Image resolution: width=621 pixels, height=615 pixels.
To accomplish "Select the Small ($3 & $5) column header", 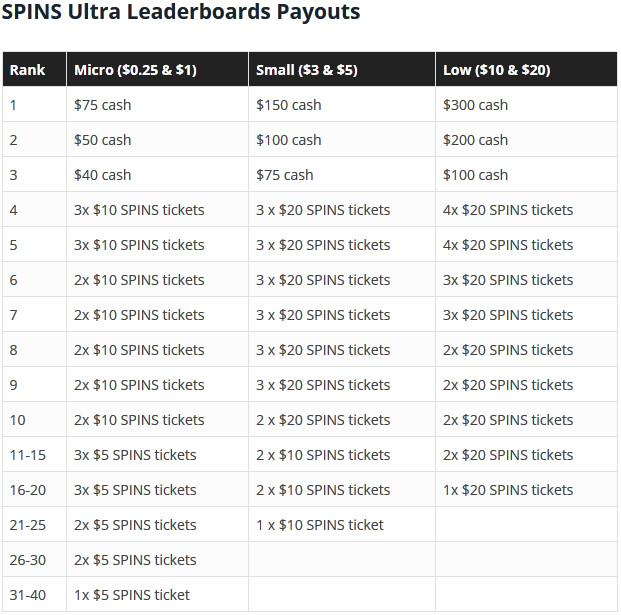I will pos(342,69).
